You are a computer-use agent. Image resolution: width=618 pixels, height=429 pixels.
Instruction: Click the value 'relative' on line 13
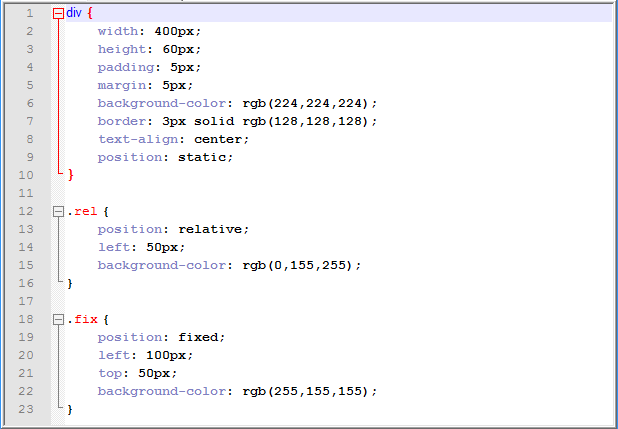click(210, 229)
